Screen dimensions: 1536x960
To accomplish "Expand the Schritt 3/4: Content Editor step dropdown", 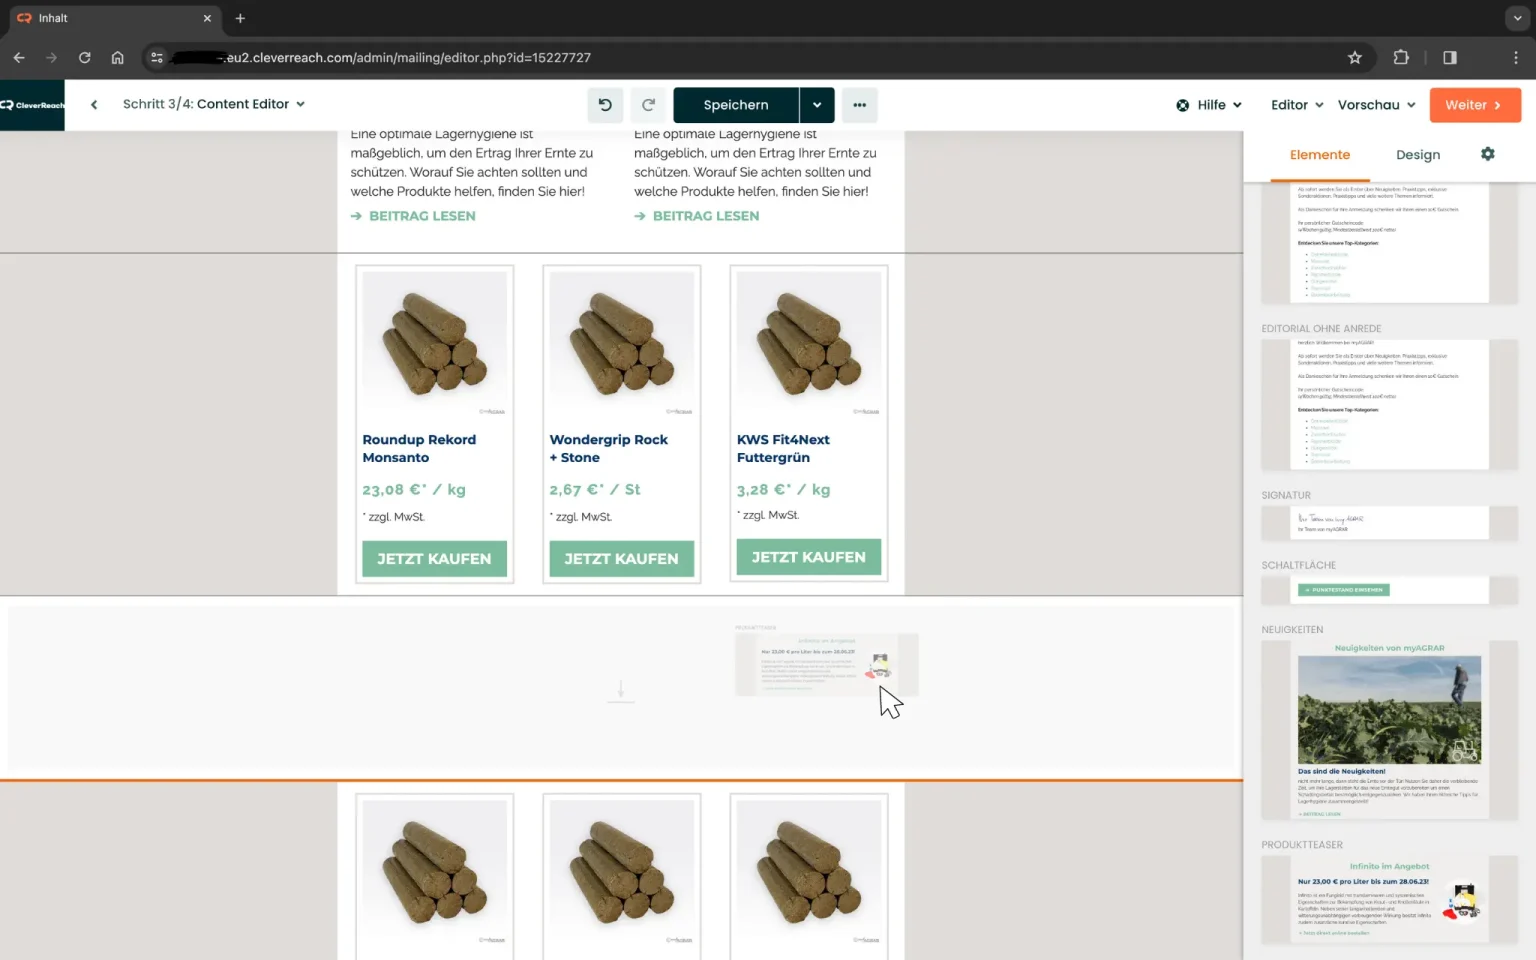I will 214,104.
